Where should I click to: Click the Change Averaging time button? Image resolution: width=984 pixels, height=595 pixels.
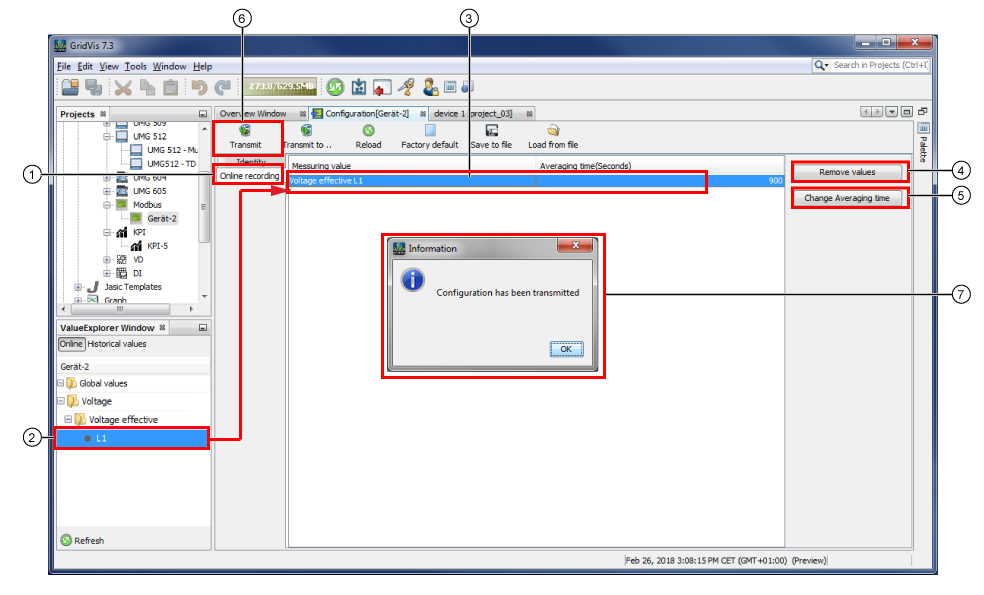[x=847, y=198]
